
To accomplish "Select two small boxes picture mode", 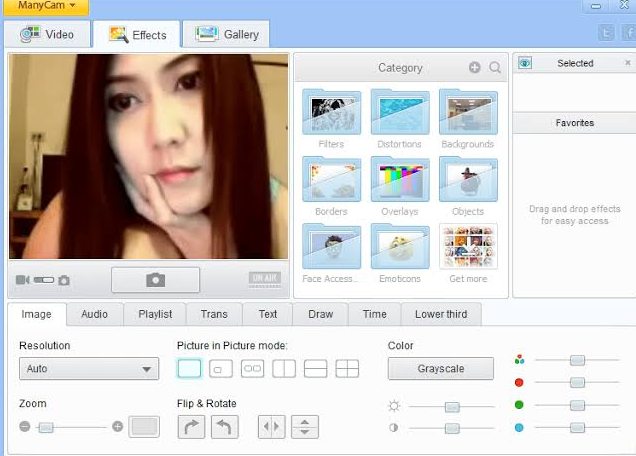I will [252, 368].
